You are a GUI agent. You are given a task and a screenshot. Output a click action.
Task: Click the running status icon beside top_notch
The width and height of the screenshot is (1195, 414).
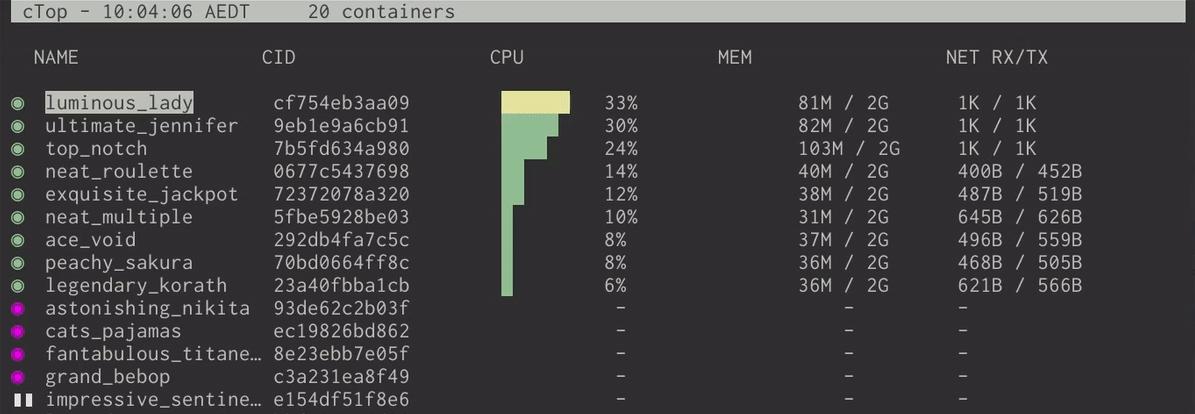point(17,149)
